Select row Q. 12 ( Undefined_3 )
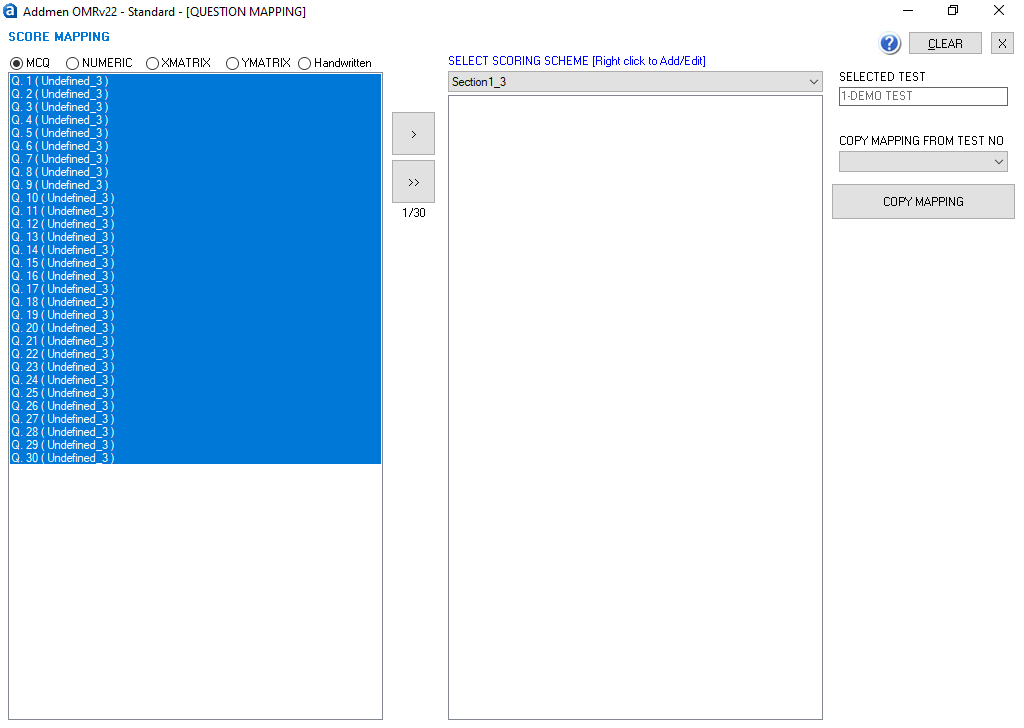1024x728 pixels. tap(195, 224)
